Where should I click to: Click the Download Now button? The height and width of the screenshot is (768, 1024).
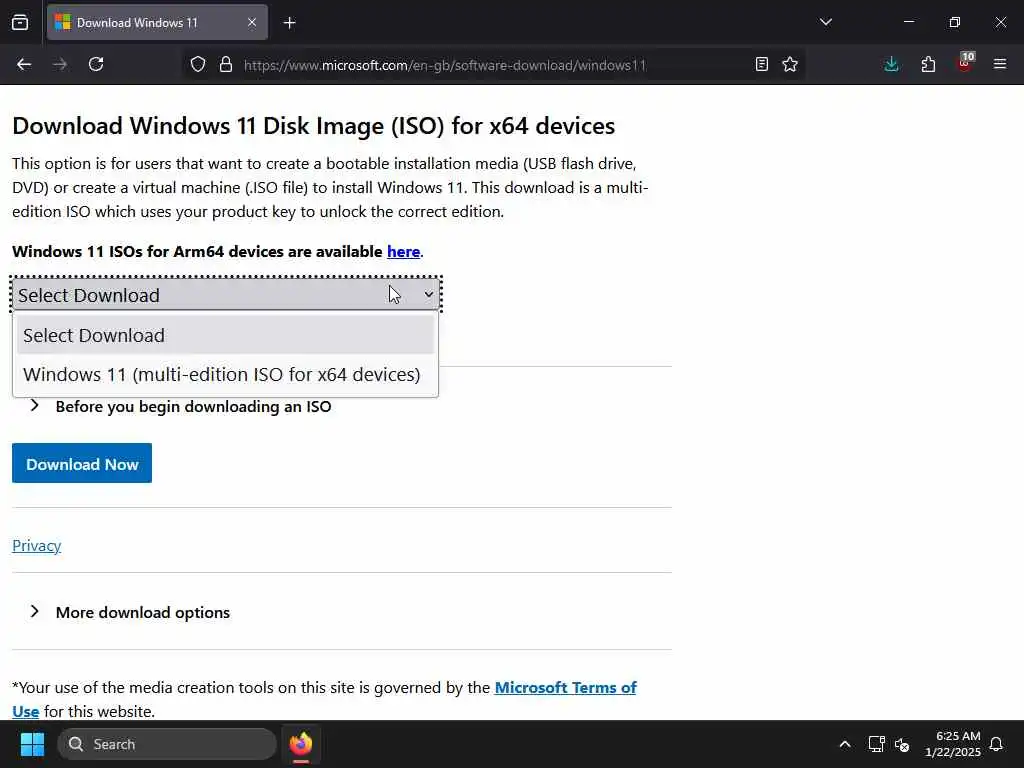click(82, 464)
